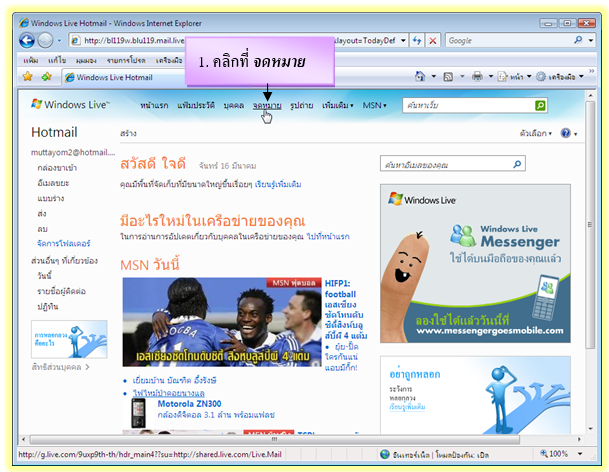Click the browser Back arrow button
The height and width of the screenshot is (472, 609).
27,40
